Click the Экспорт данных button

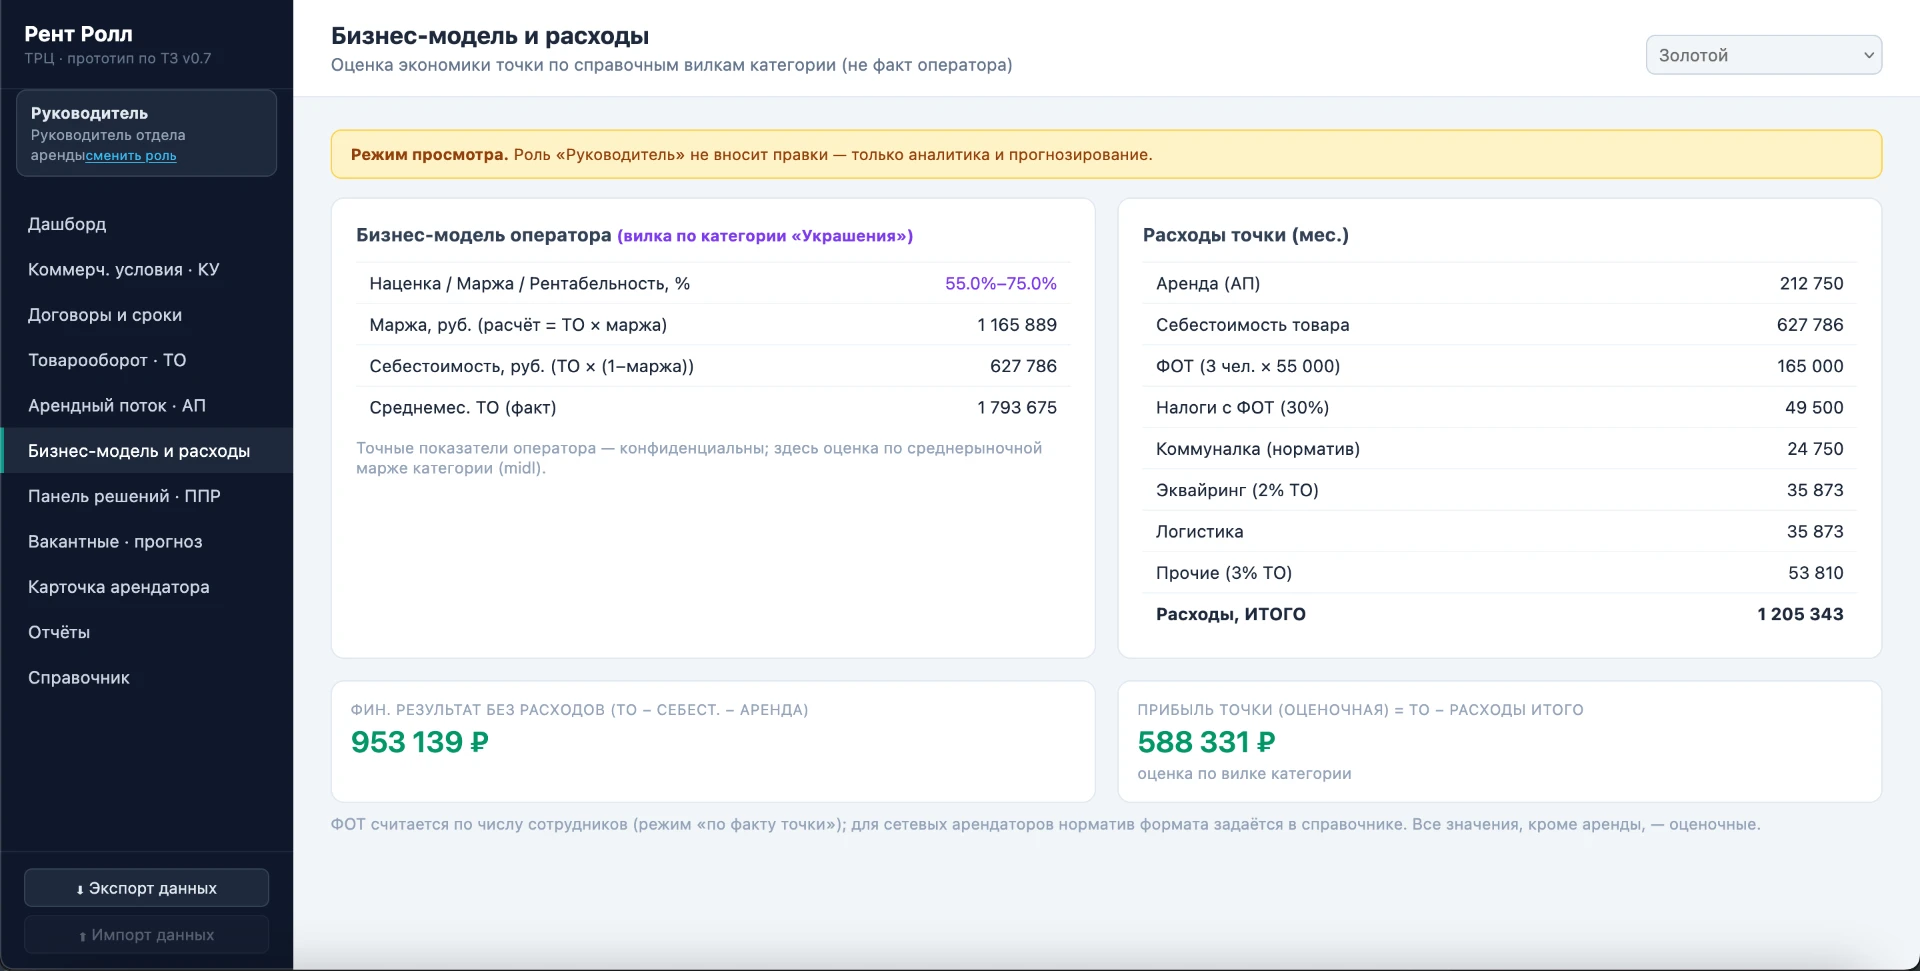click(x=146, y=888)
